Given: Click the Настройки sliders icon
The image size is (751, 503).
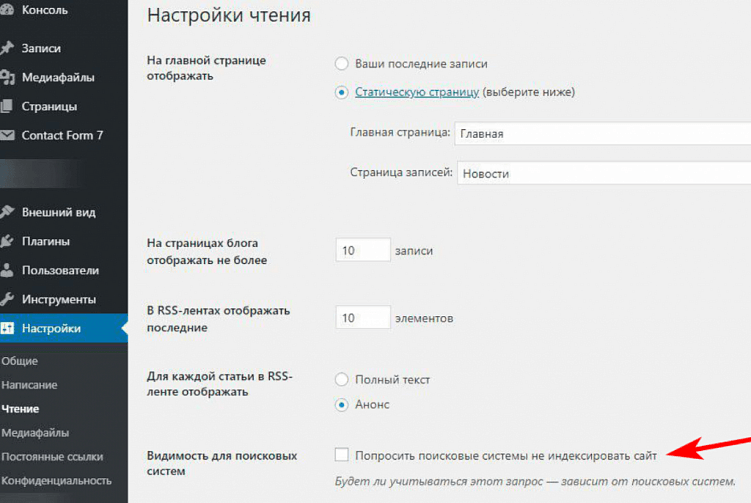Looking at the screenshot, I should click(x=7, y=328).
